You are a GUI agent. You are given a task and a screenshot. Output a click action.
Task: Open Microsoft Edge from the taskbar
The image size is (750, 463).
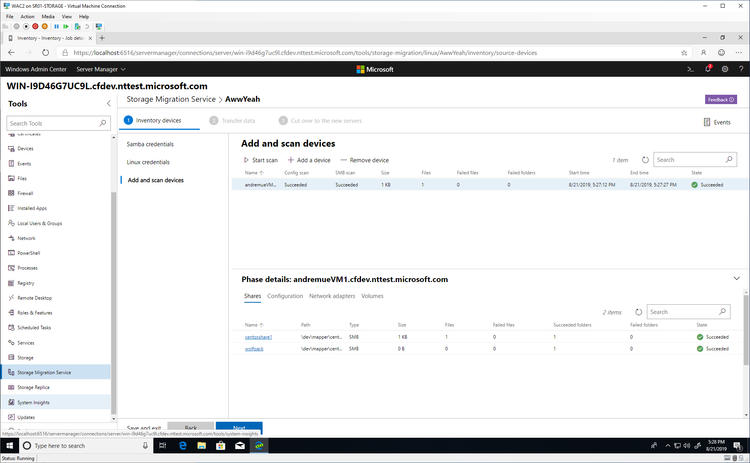tap(182, 445)
